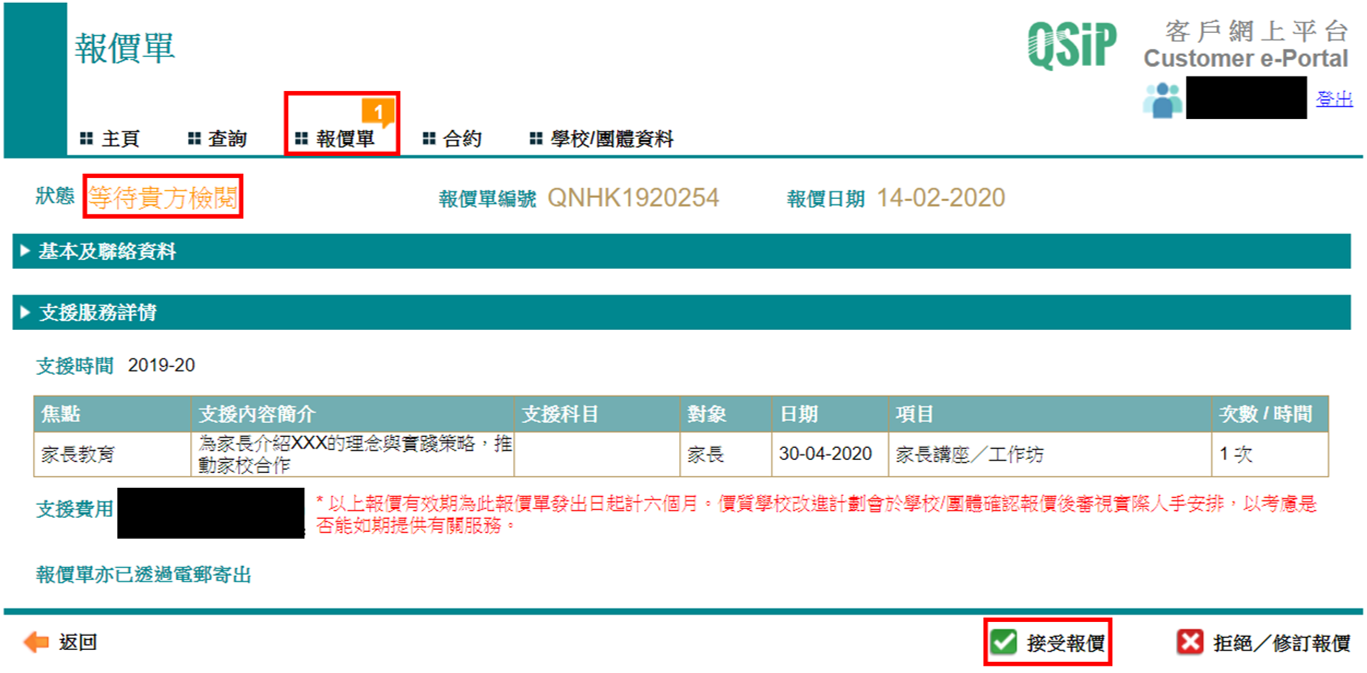Click the 登出 logout link
1367x673 pixels.
point(1334,98)
